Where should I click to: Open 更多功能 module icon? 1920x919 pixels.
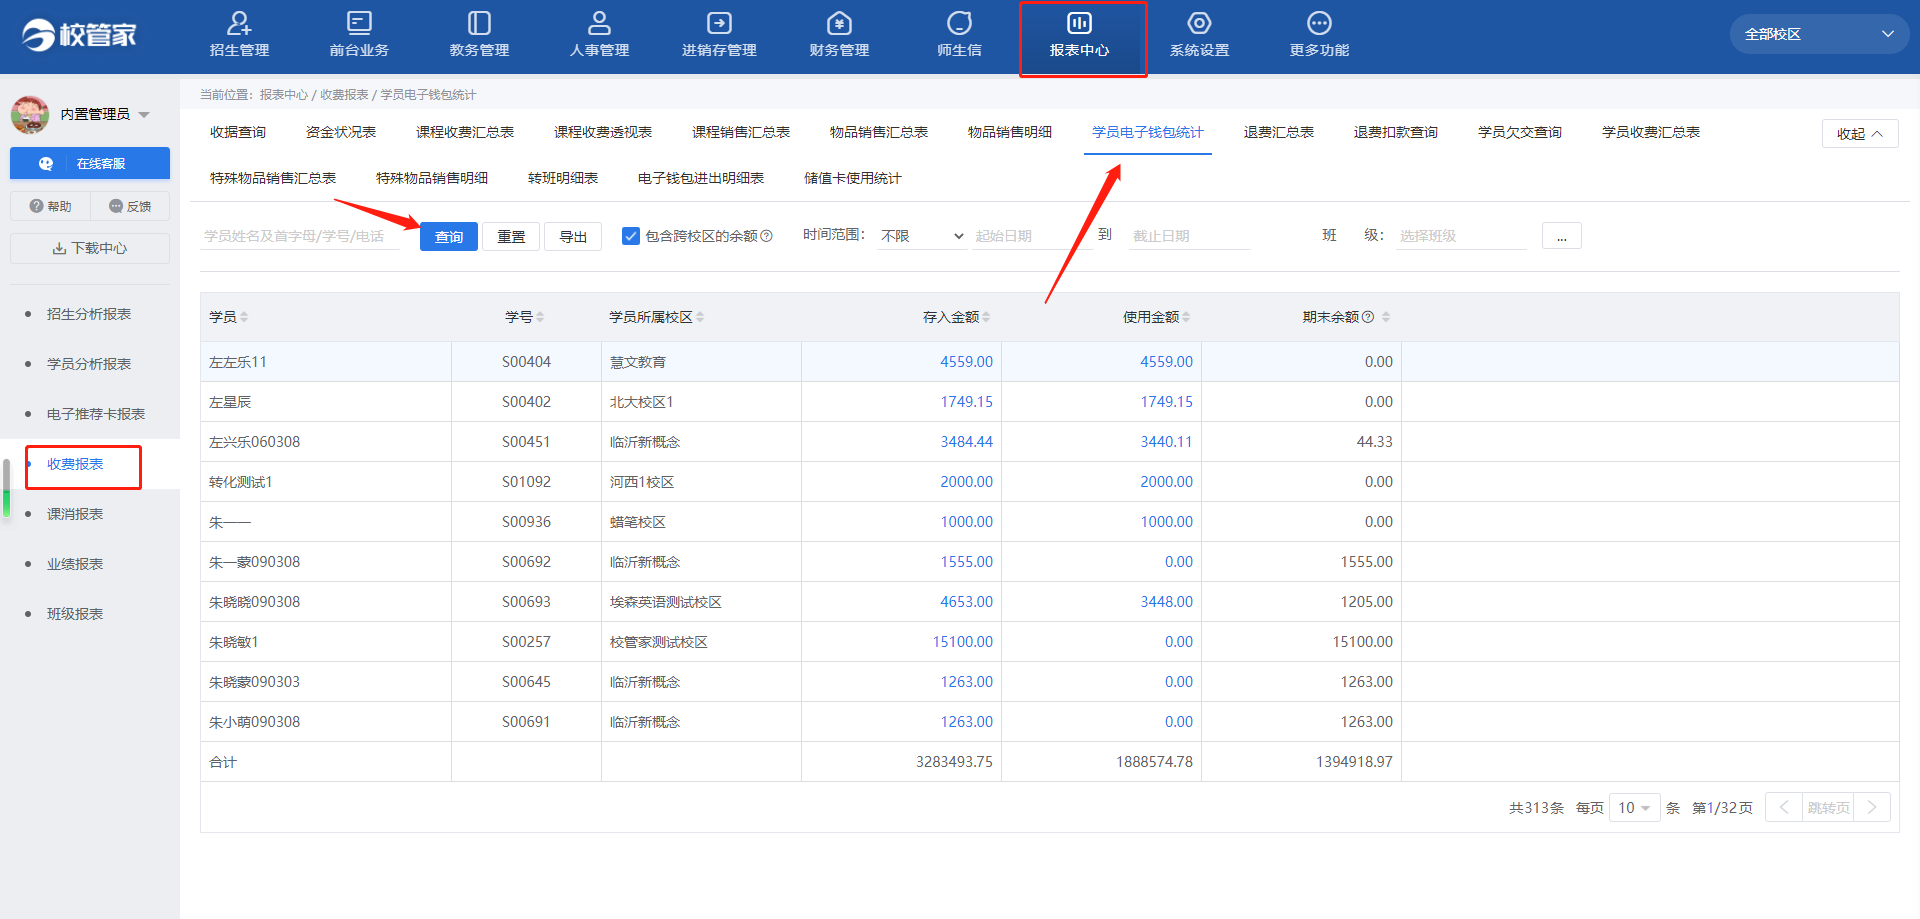pyautogui.click(x=1319, y=23)
